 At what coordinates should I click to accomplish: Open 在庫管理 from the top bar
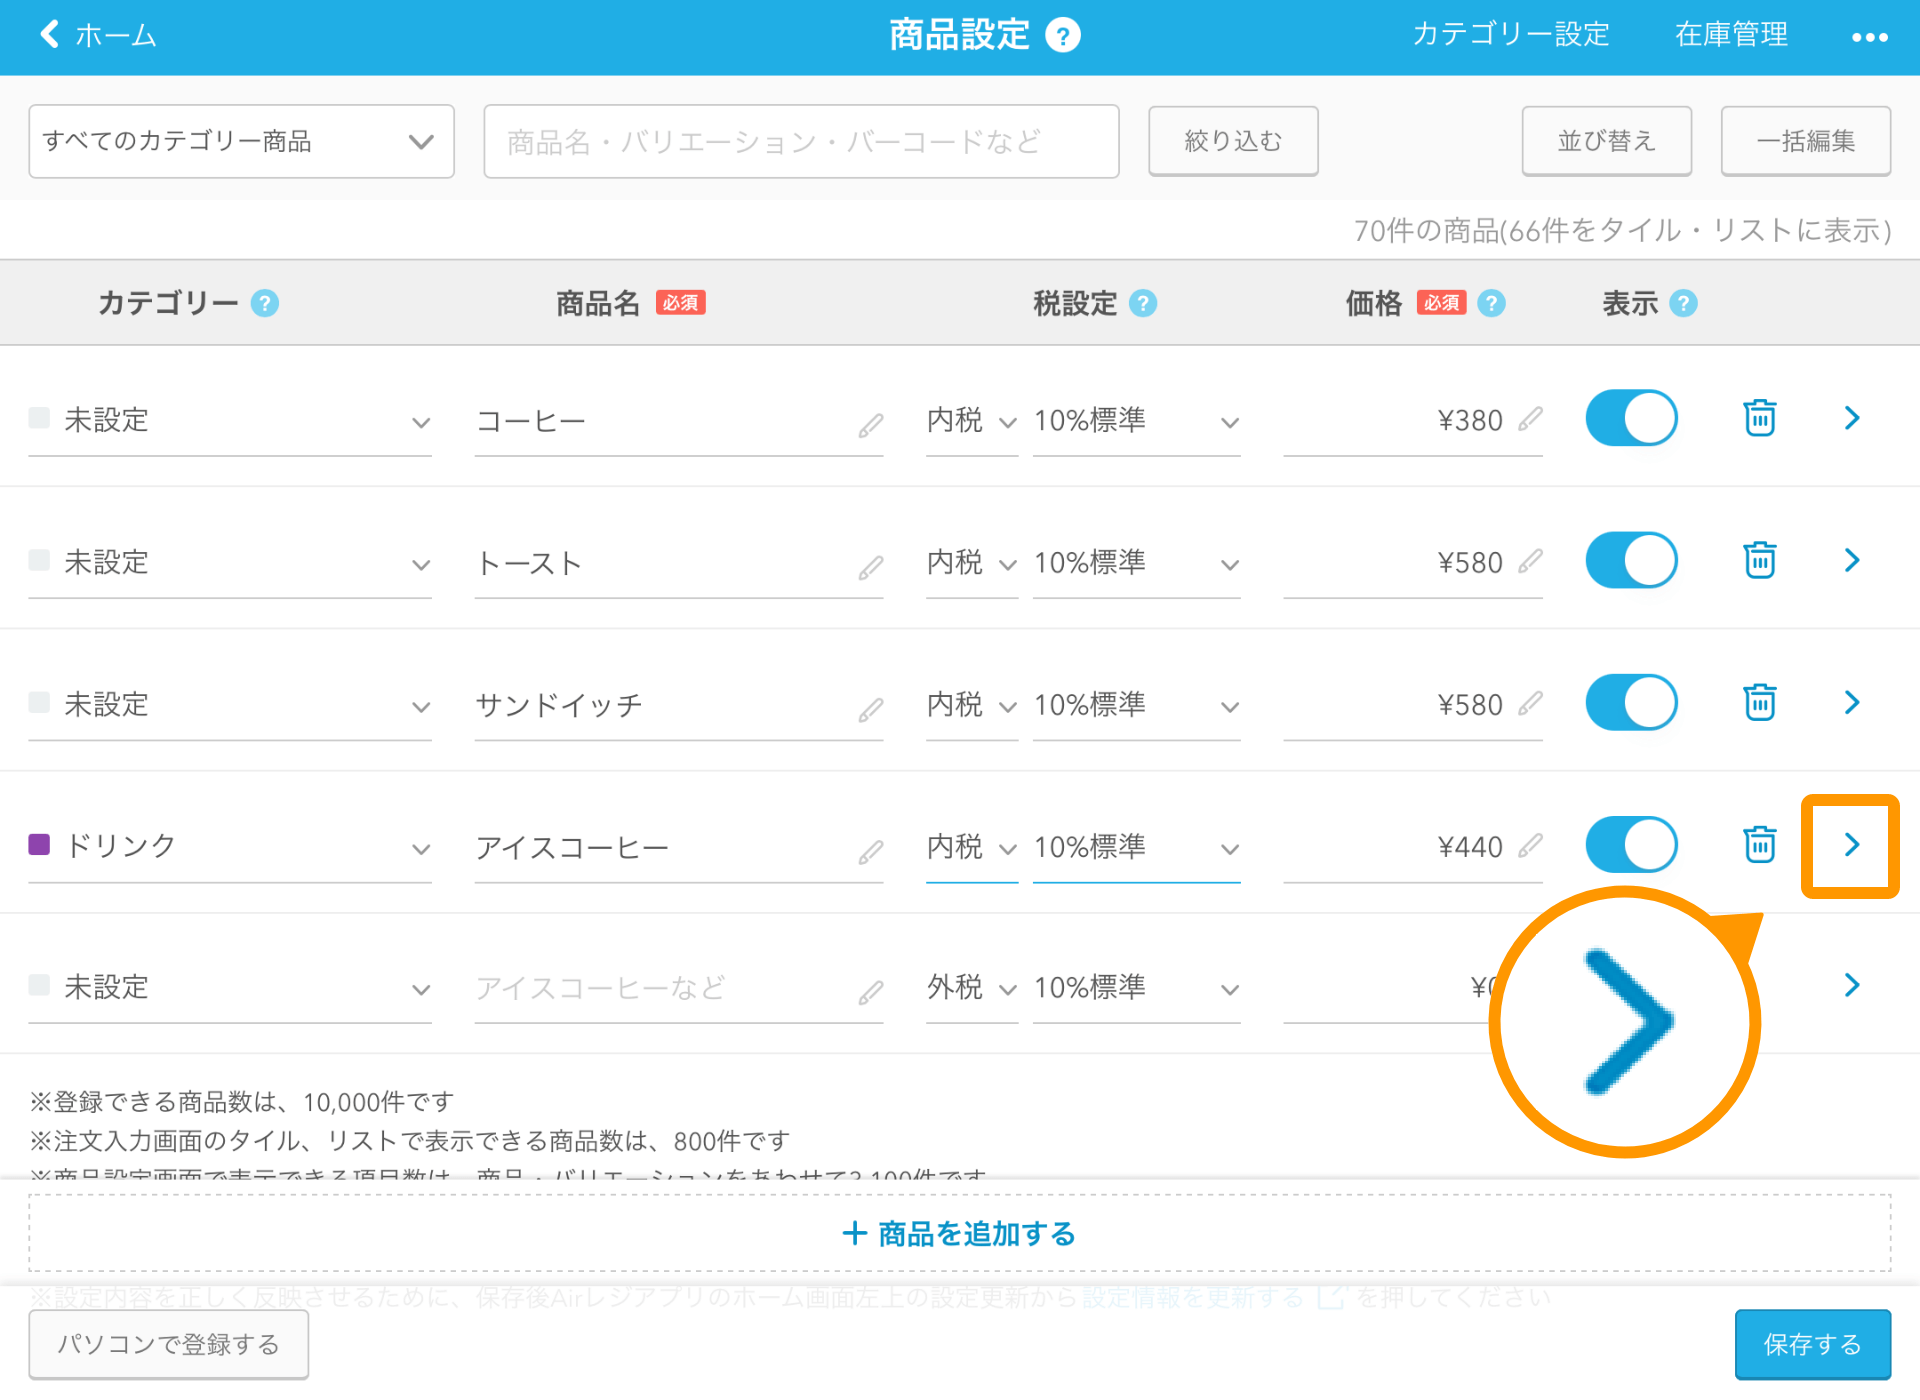1731,34
